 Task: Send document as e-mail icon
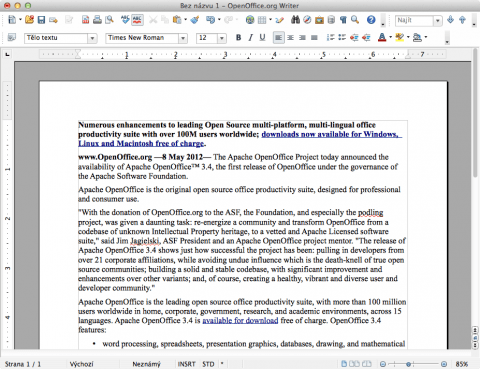pyautogui.click(x=53, y=20)
